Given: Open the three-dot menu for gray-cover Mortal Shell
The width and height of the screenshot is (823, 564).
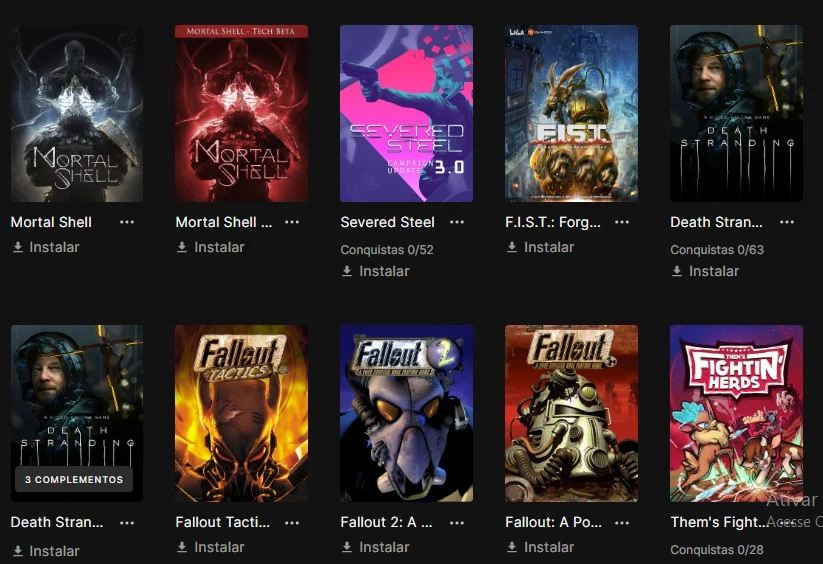Looking at the screenshot, I should point(127,222).
